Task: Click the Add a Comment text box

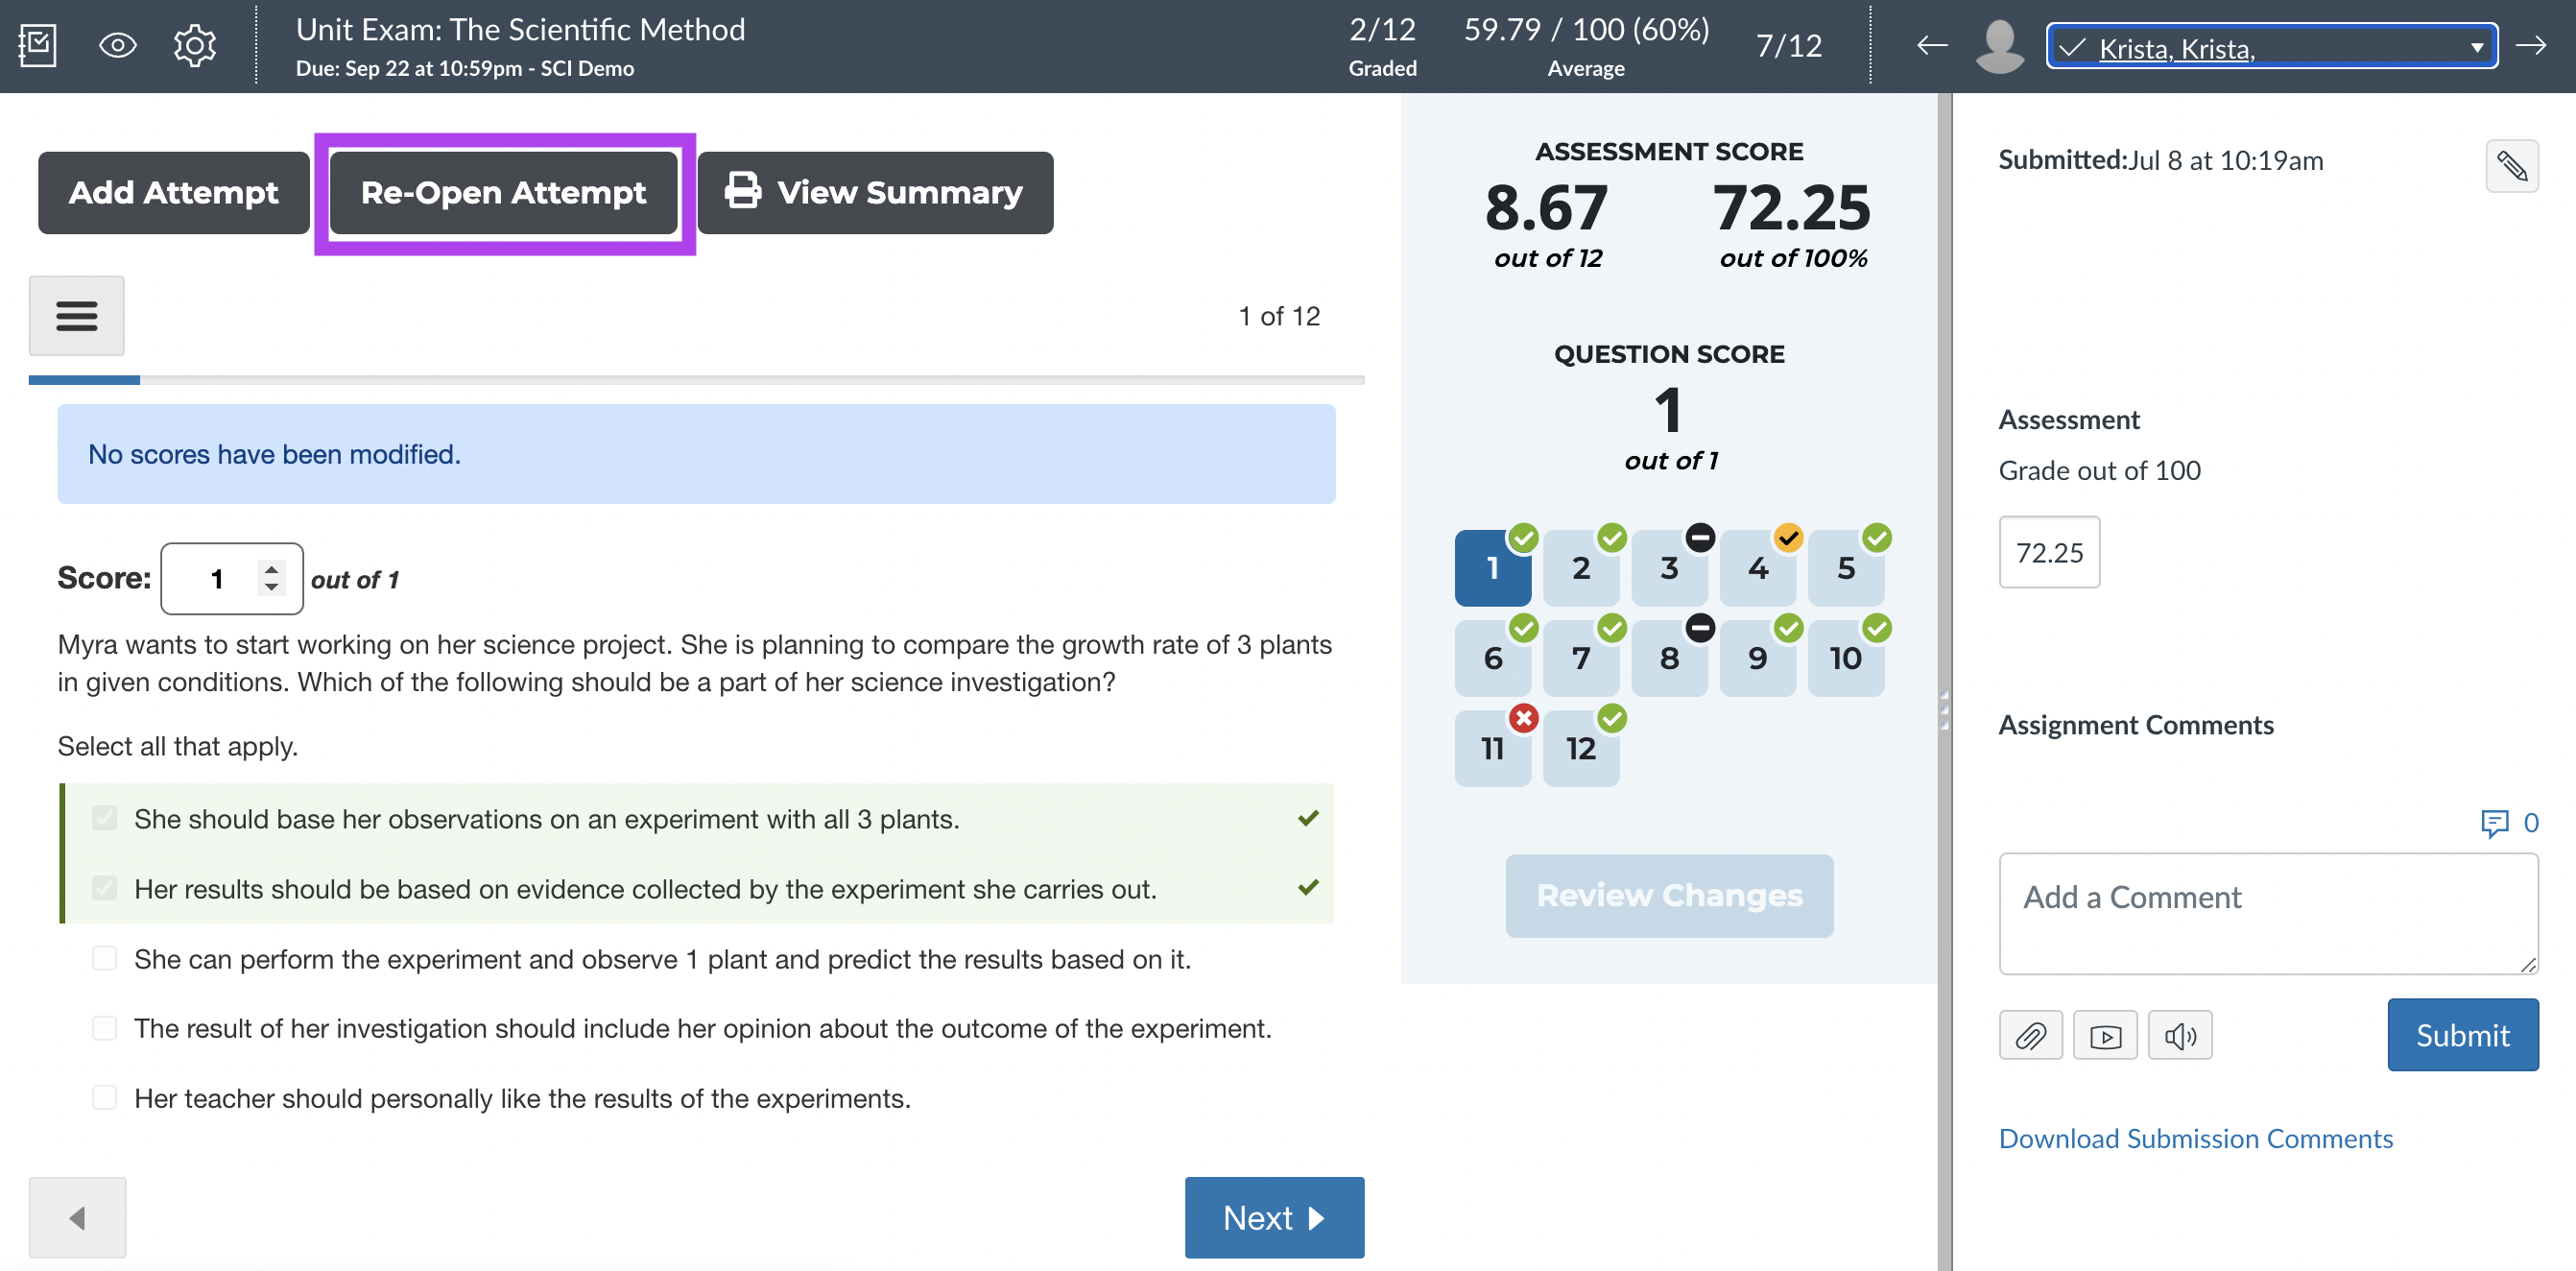Action: (x=2267, y=913)
